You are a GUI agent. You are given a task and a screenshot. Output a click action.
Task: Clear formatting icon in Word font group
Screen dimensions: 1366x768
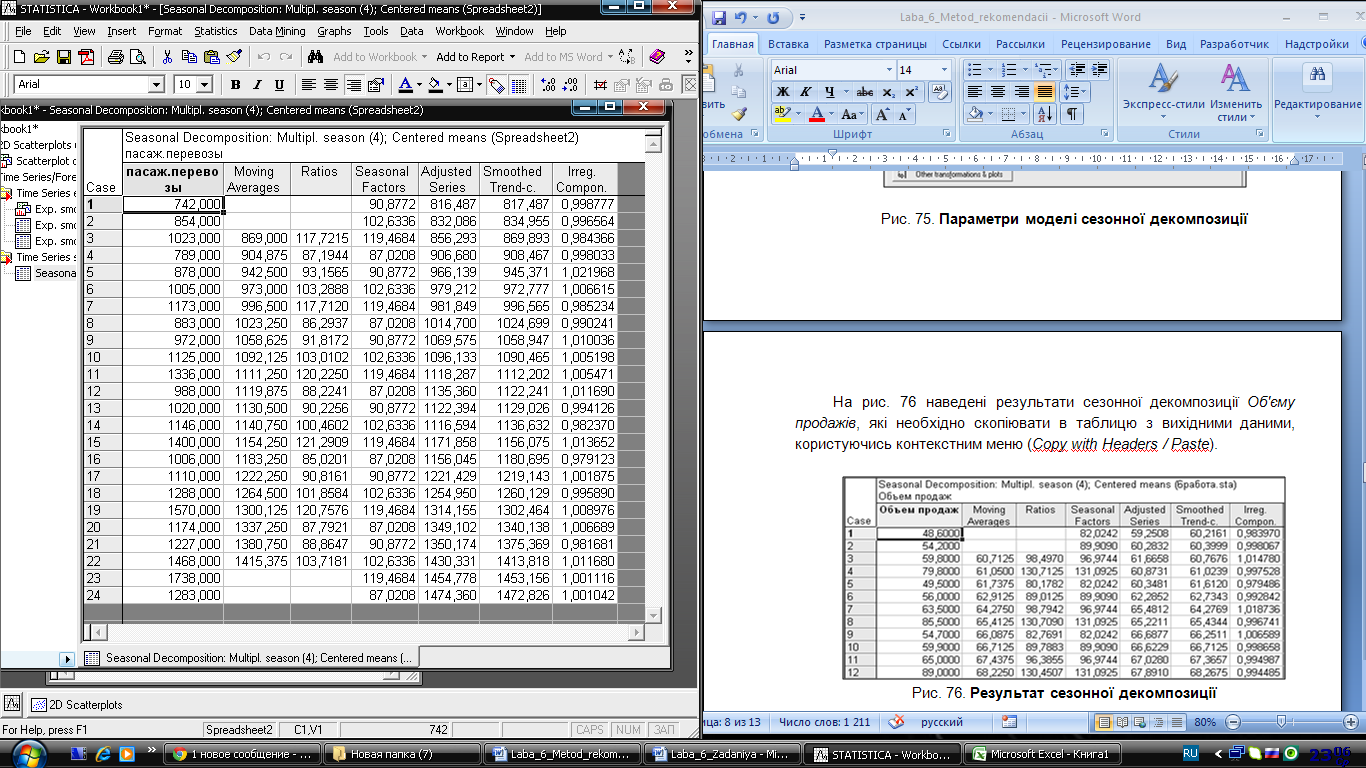(x=938, y=92)
